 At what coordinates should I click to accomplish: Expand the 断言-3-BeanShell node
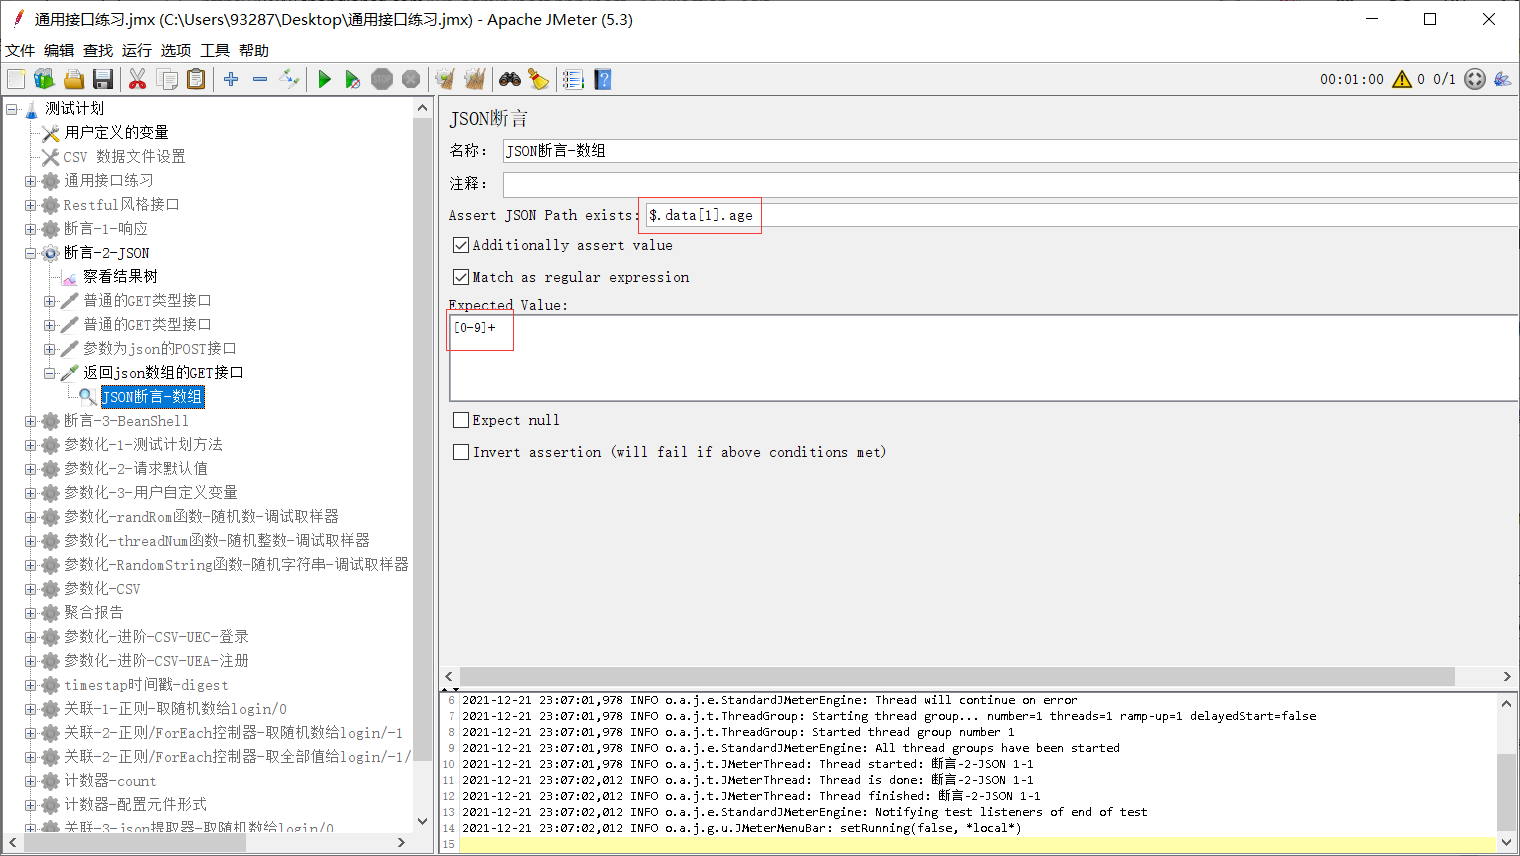pyautogui.click(x=31, y=421)
